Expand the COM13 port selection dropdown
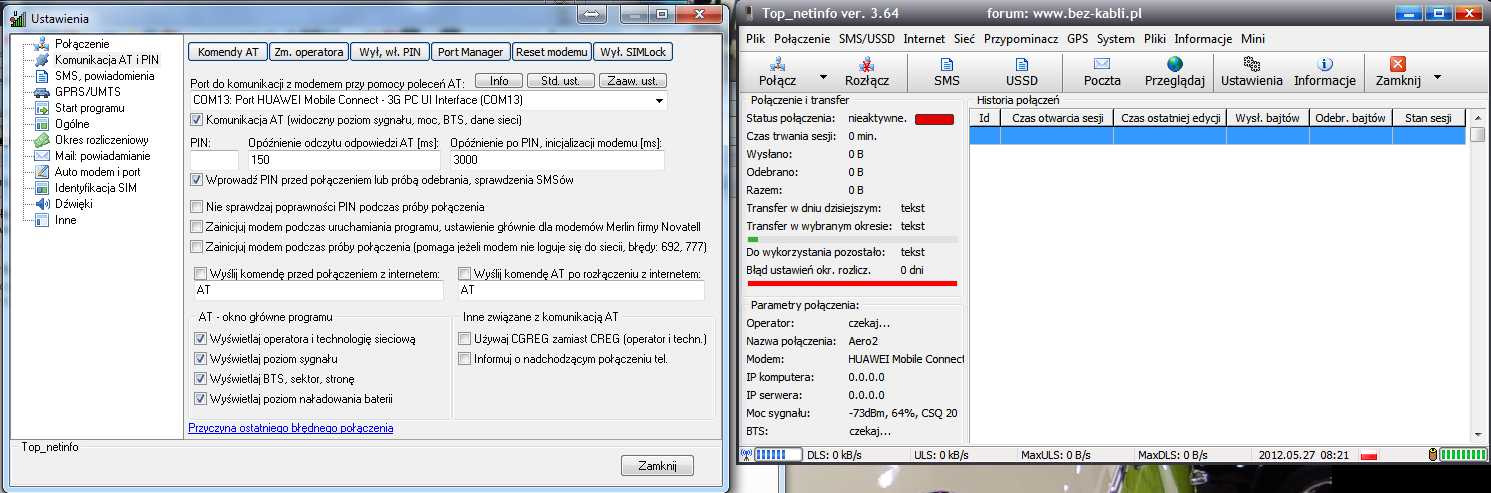The height and width of the screenshot is (493, 1491). [x=659, y=101]
